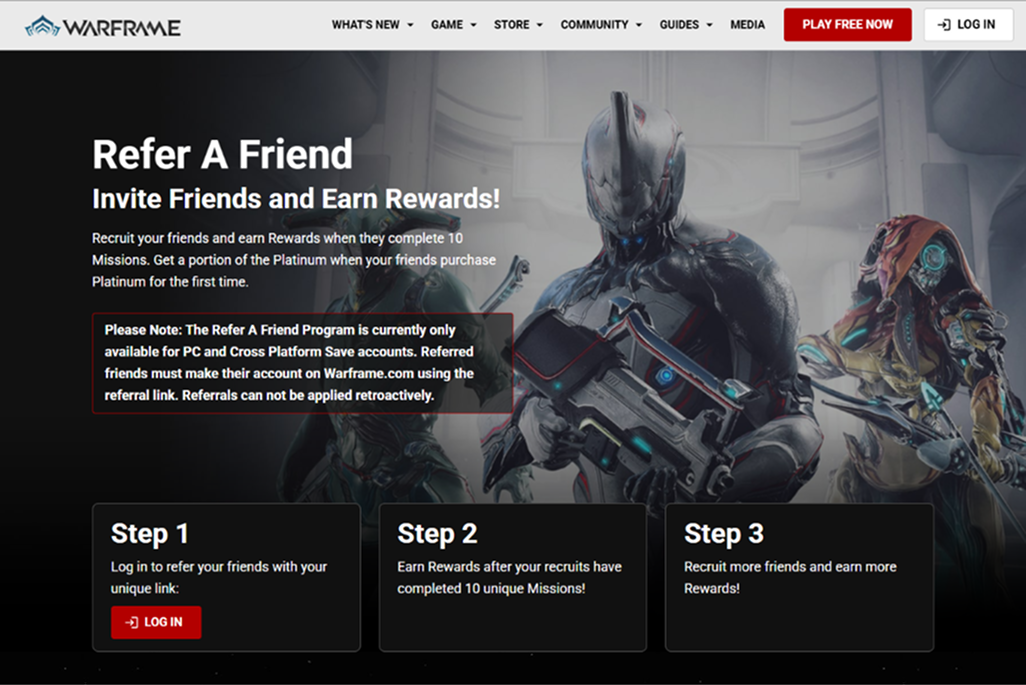Viewport: 1026px width, 685px height.
Task: Click the Play Free Now button
Action: point(847,24)
